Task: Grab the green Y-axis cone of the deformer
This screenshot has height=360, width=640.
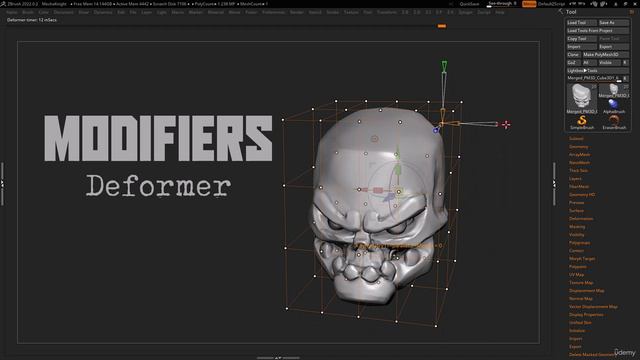Action: 444,66
